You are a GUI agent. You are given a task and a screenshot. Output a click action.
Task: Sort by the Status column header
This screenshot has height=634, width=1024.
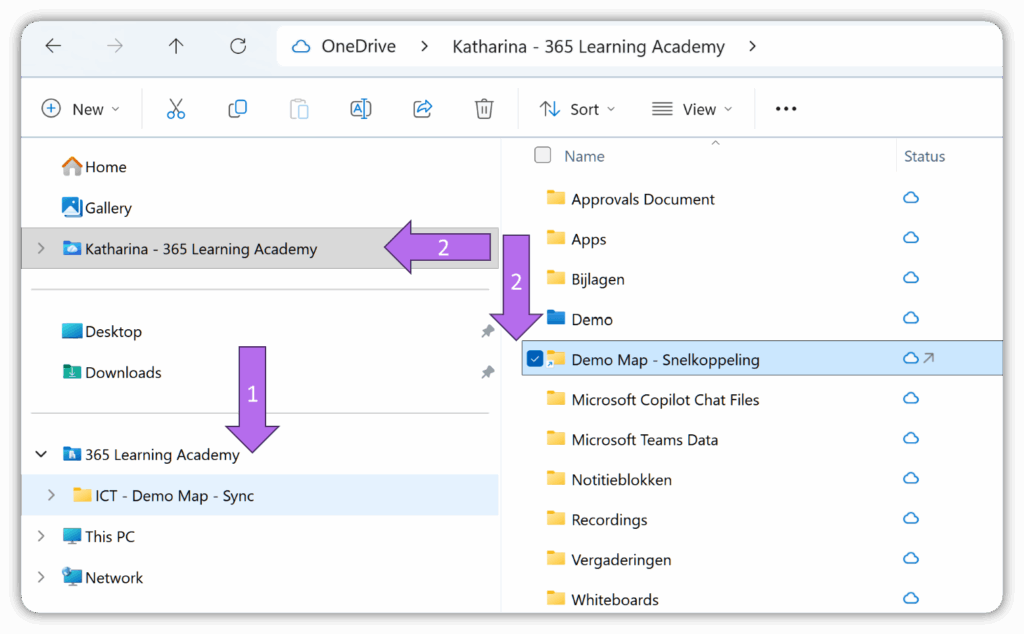click(924, 156)
